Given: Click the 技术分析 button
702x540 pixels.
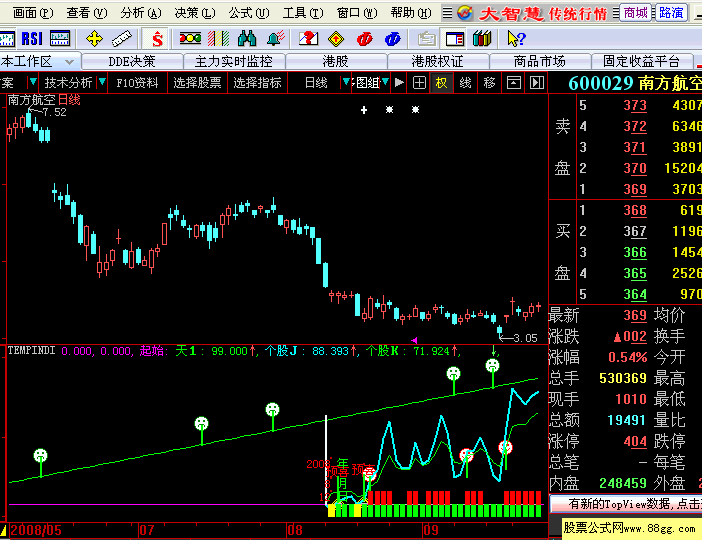Looking at the screenshot, I should click(x=68, y=82).
